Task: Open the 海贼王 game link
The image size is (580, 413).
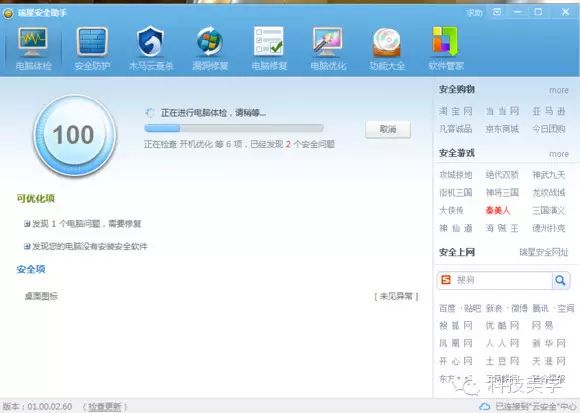Action: (502, 228)
